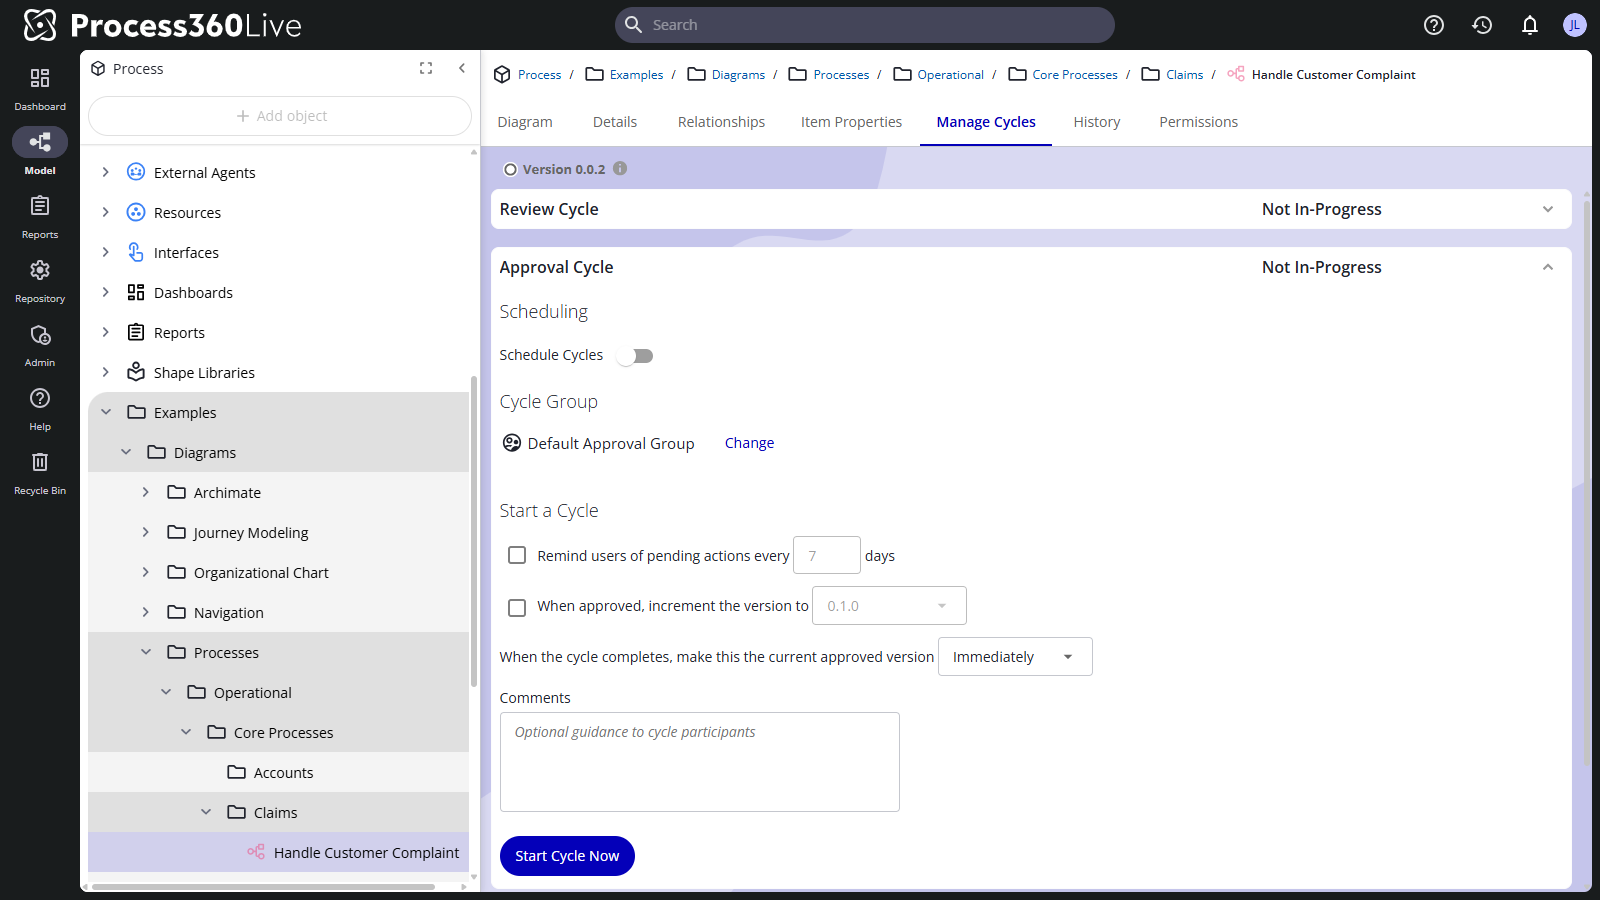1600x900 pixels.
Task: Select the Model sidebar icon
Action: [x=40, y=142]
